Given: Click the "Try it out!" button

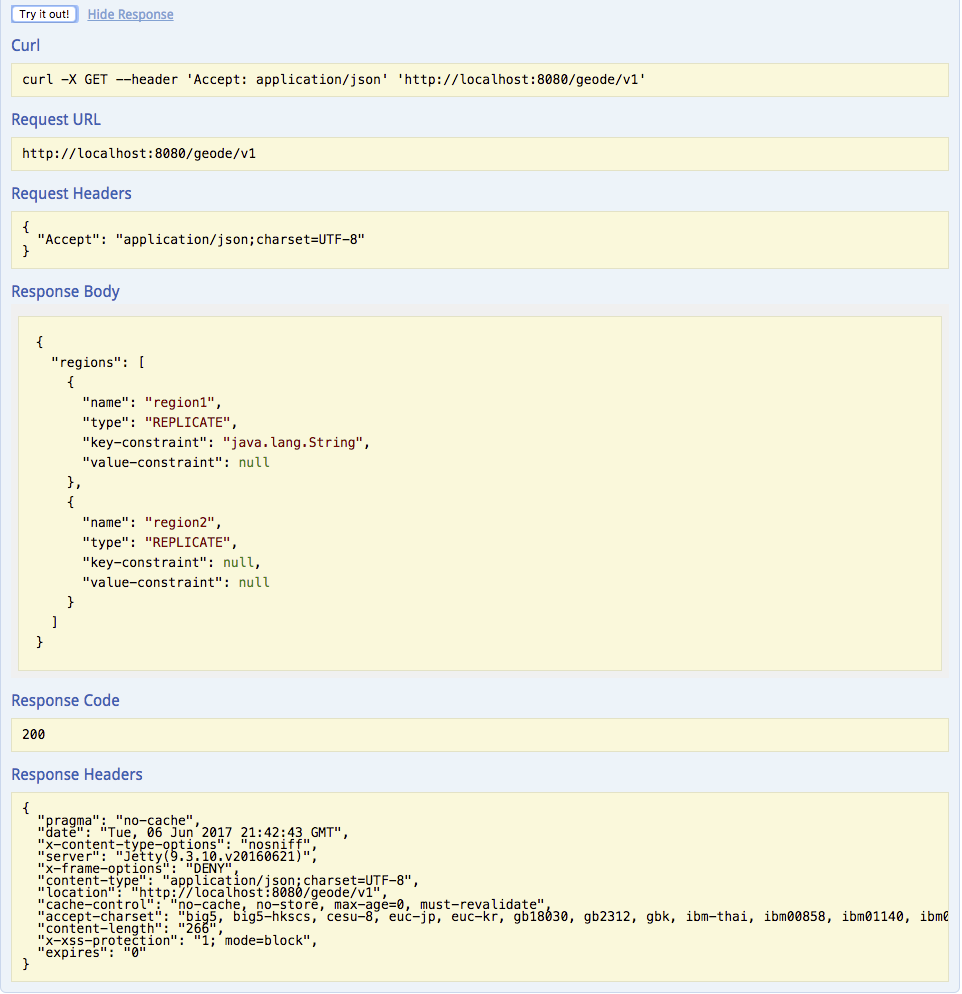Looking at the screenshot, I should (x=44, y=14).
